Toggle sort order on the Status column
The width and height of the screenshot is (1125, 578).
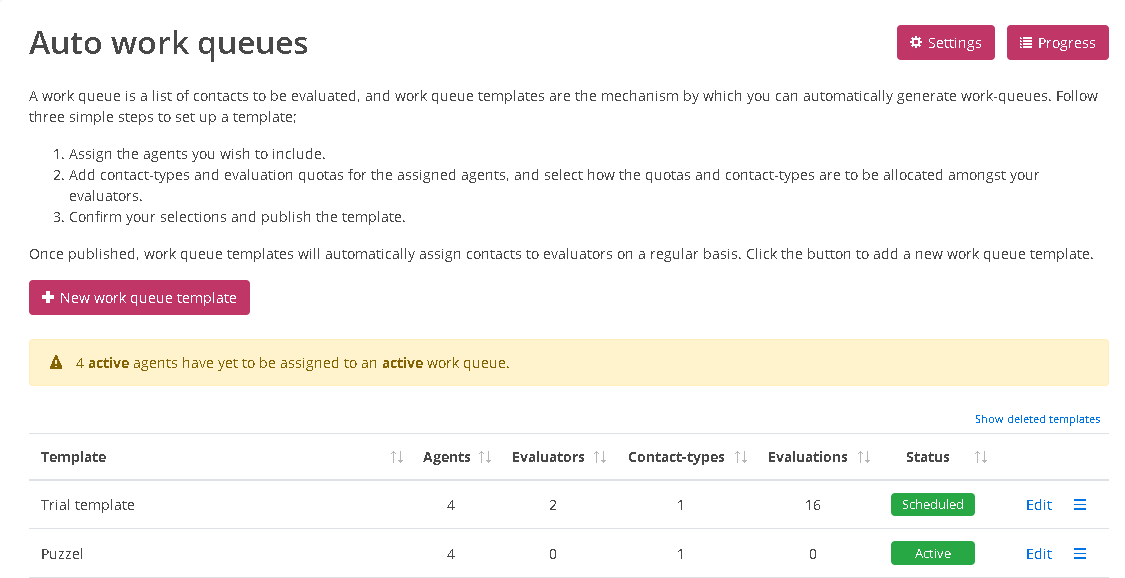[979, 456]
